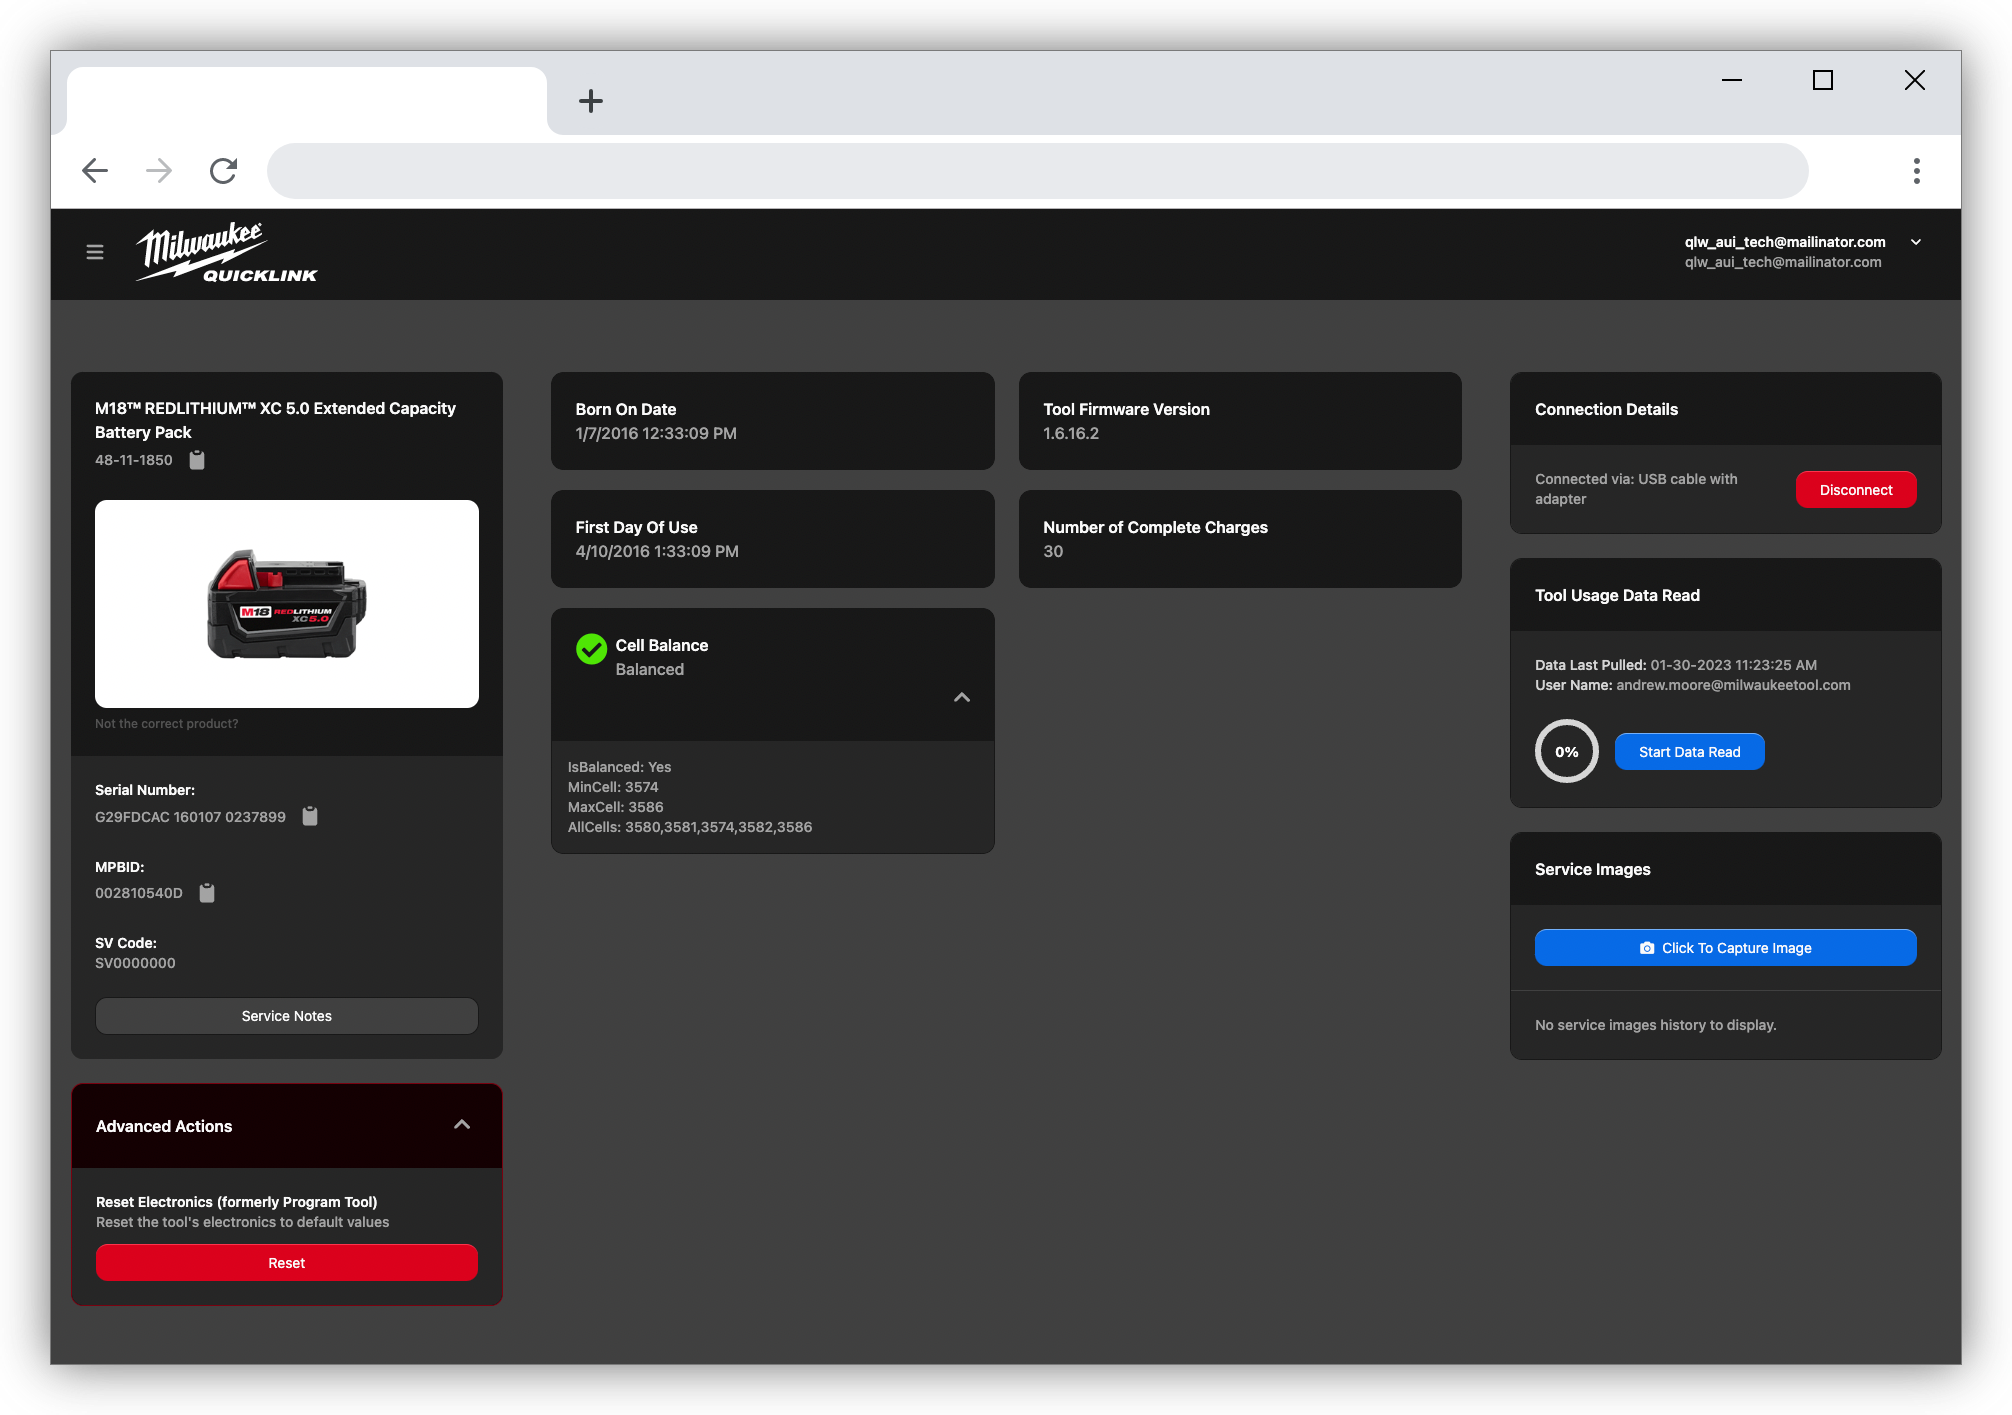The width and height of the screenshot is (2012, 1415).
Task: Copy the 48-11-1850 model number
Action: [197, 460]
